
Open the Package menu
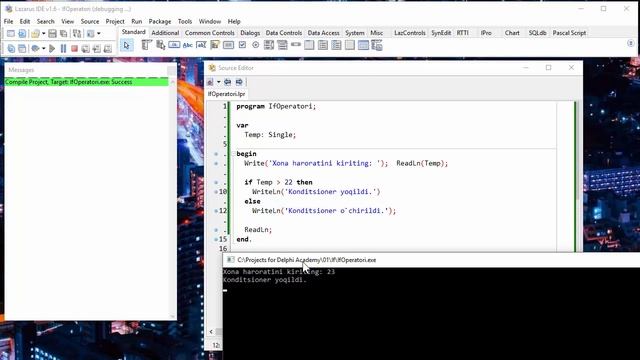160,21
